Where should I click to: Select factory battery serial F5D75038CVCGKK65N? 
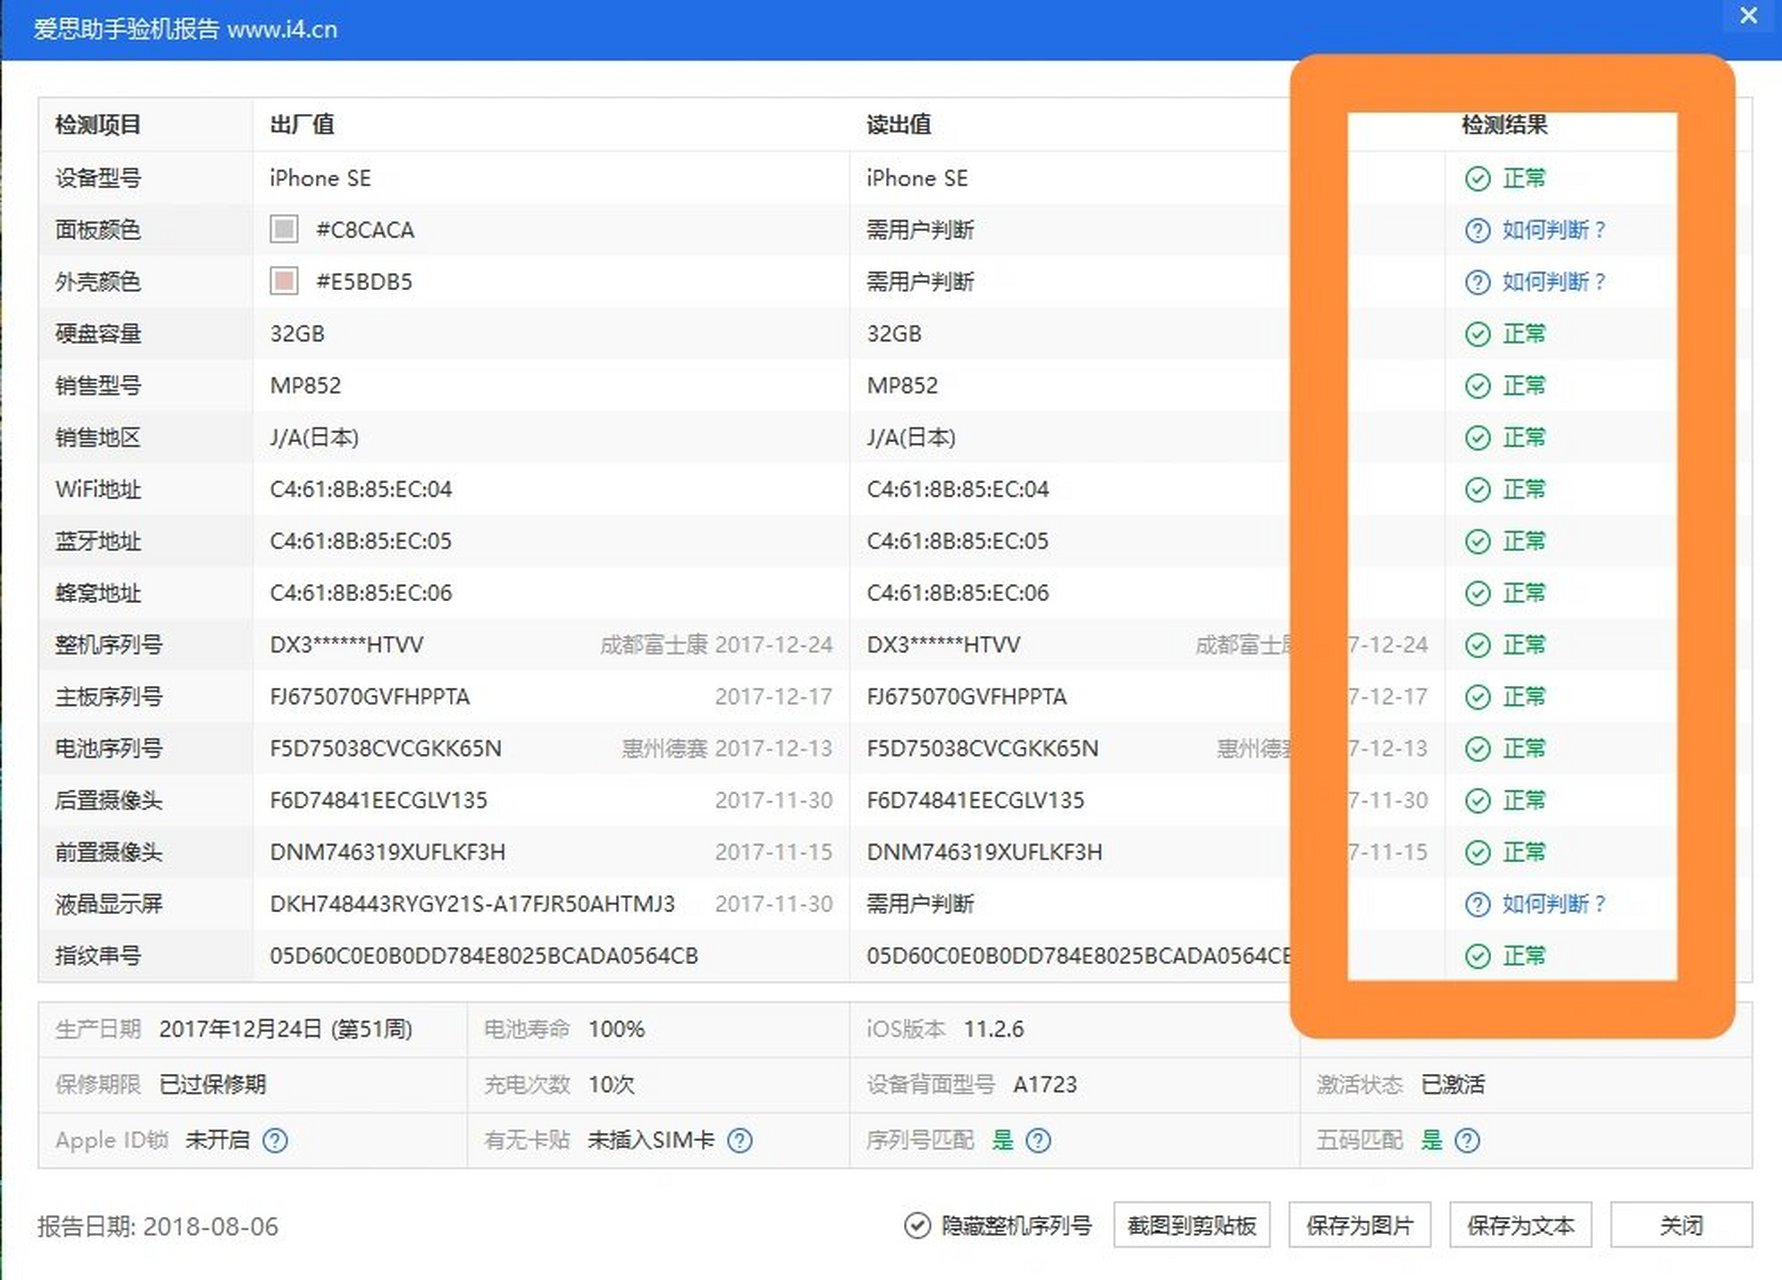point(386,749)
